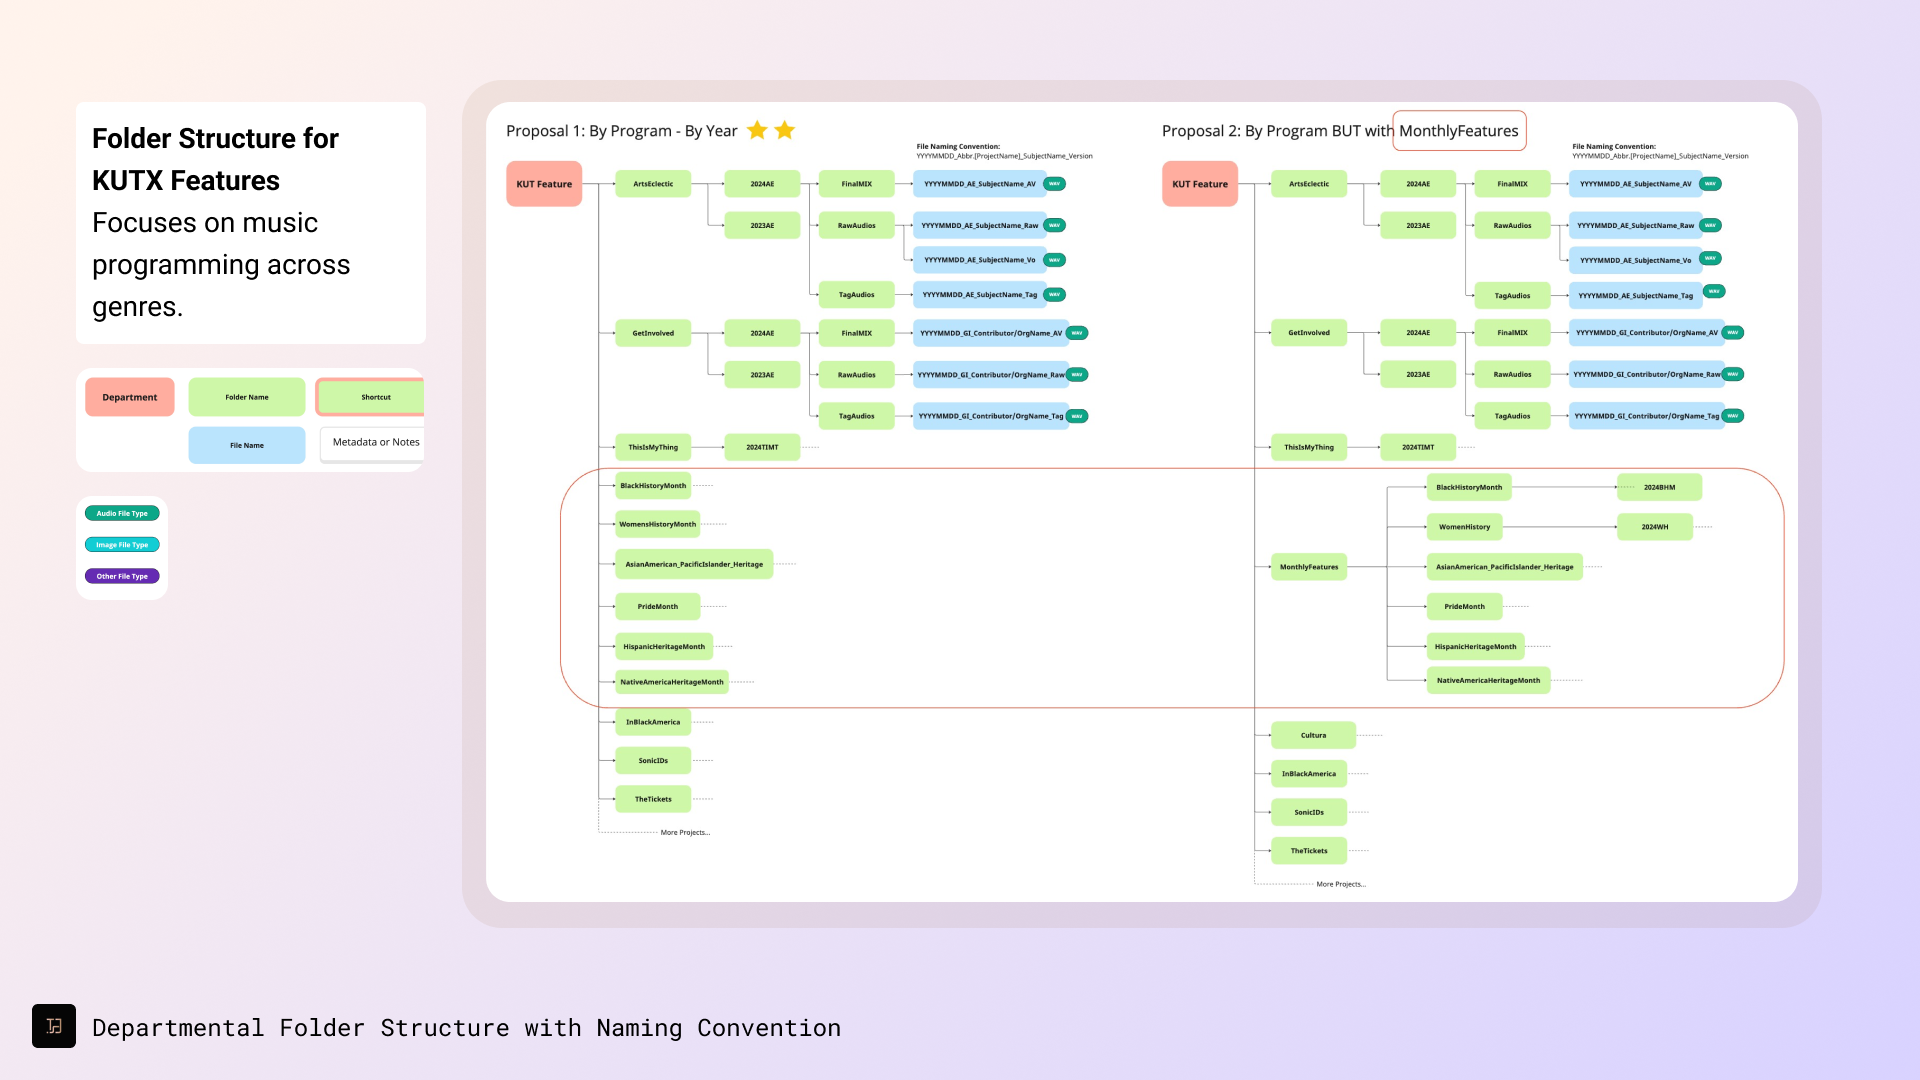
Task: Select the BlackHistoryMonth node in Proposal 1
Action: point(653,485)
